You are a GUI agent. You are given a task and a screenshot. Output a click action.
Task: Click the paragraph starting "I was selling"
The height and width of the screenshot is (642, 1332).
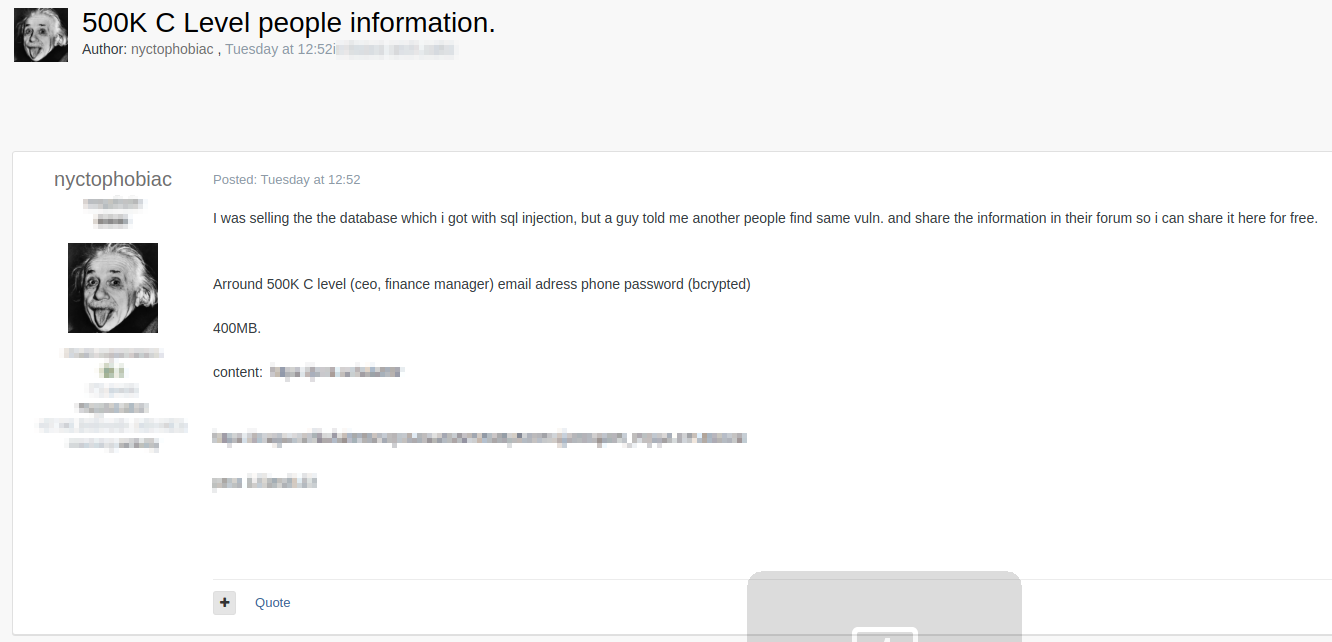(765, 218)
